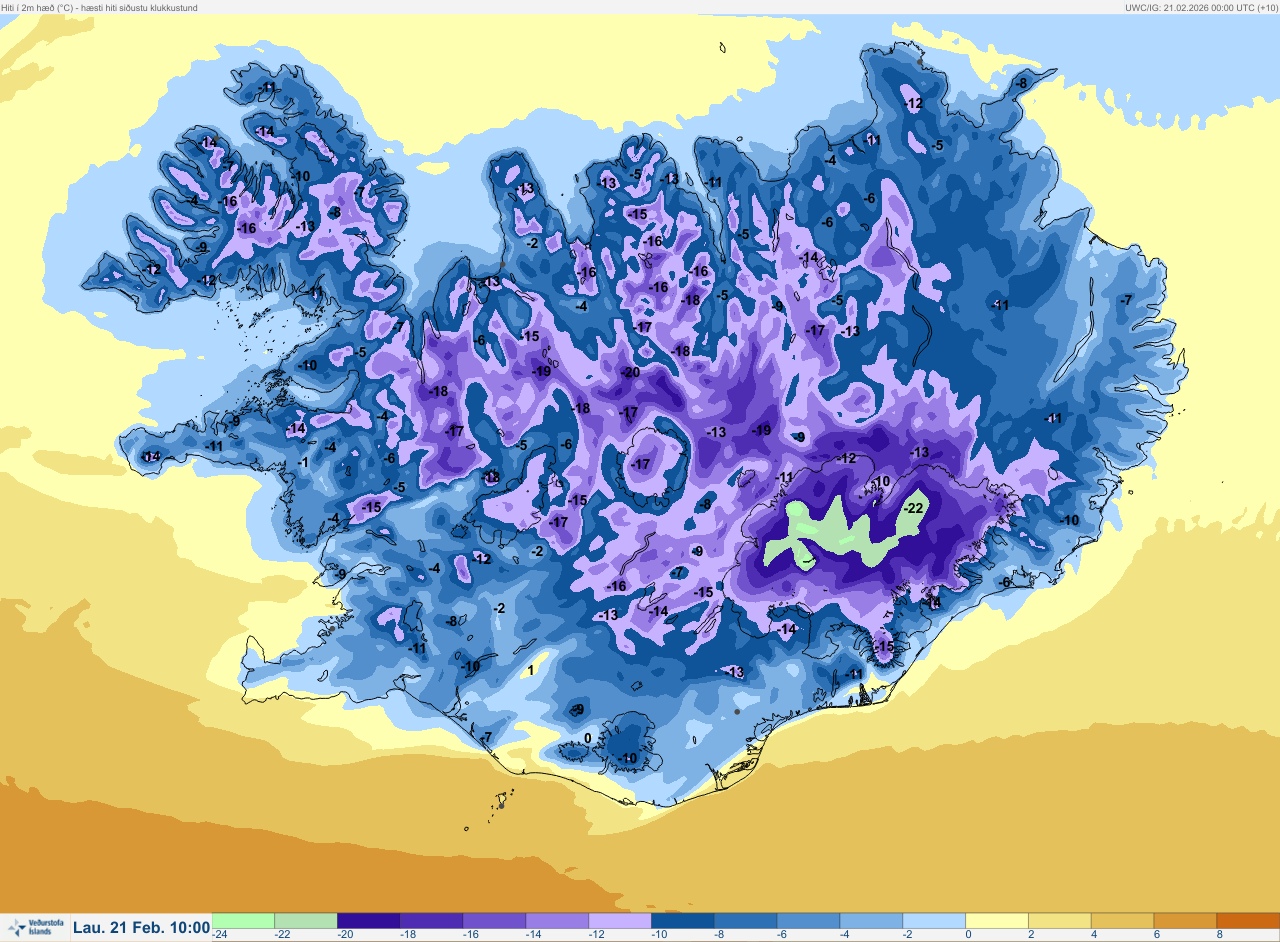Select the light lilac -12 legend swatch
This screenshot has height=942, width=1280.
pos(620,920)
